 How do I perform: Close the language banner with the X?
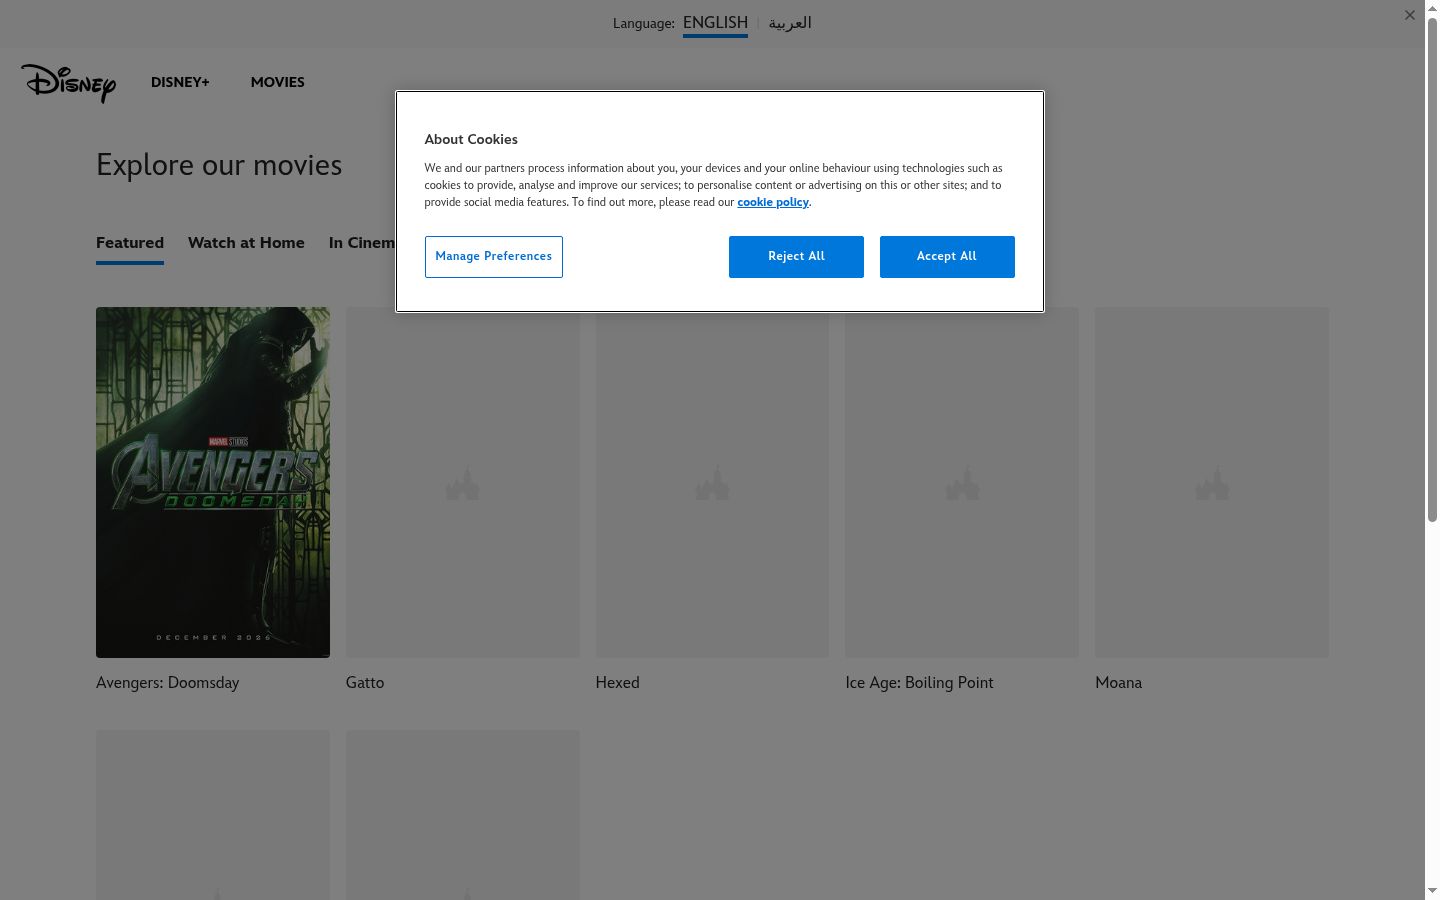[x=1410, y=15]
